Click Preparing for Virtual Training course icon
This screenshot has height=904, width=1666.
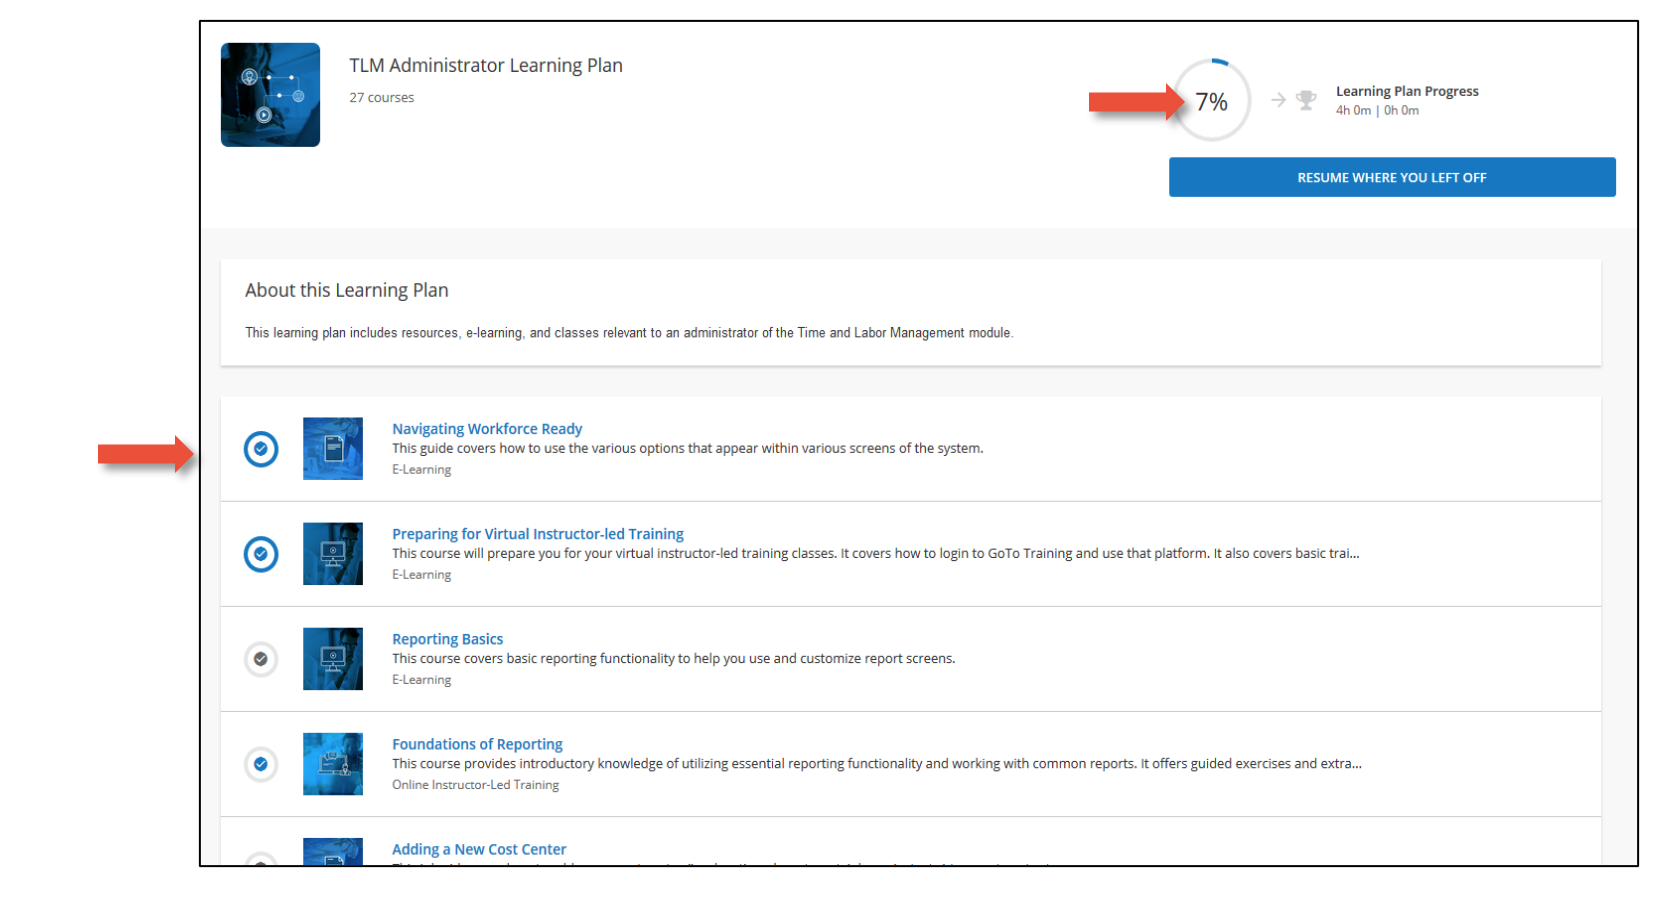click(333, 554)
